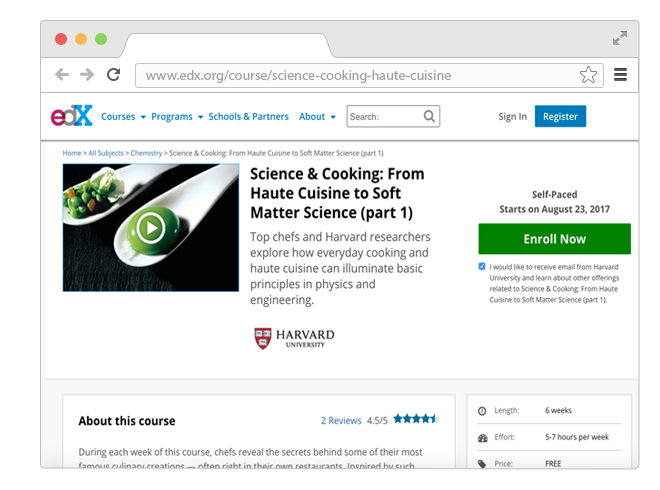The width and height of the screenshot is (660, 490).
Task: Click the Chemistry breadcrumb link
Action: (x=146, y=153)
